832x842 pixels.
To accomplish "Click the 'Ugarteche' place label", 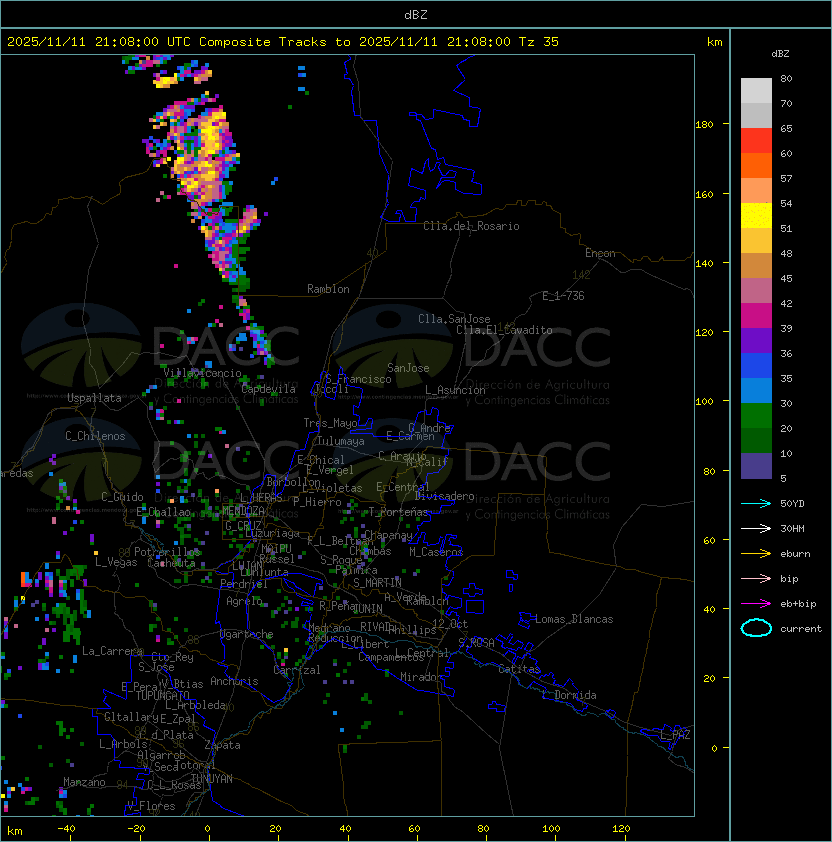I will point(247,634).
